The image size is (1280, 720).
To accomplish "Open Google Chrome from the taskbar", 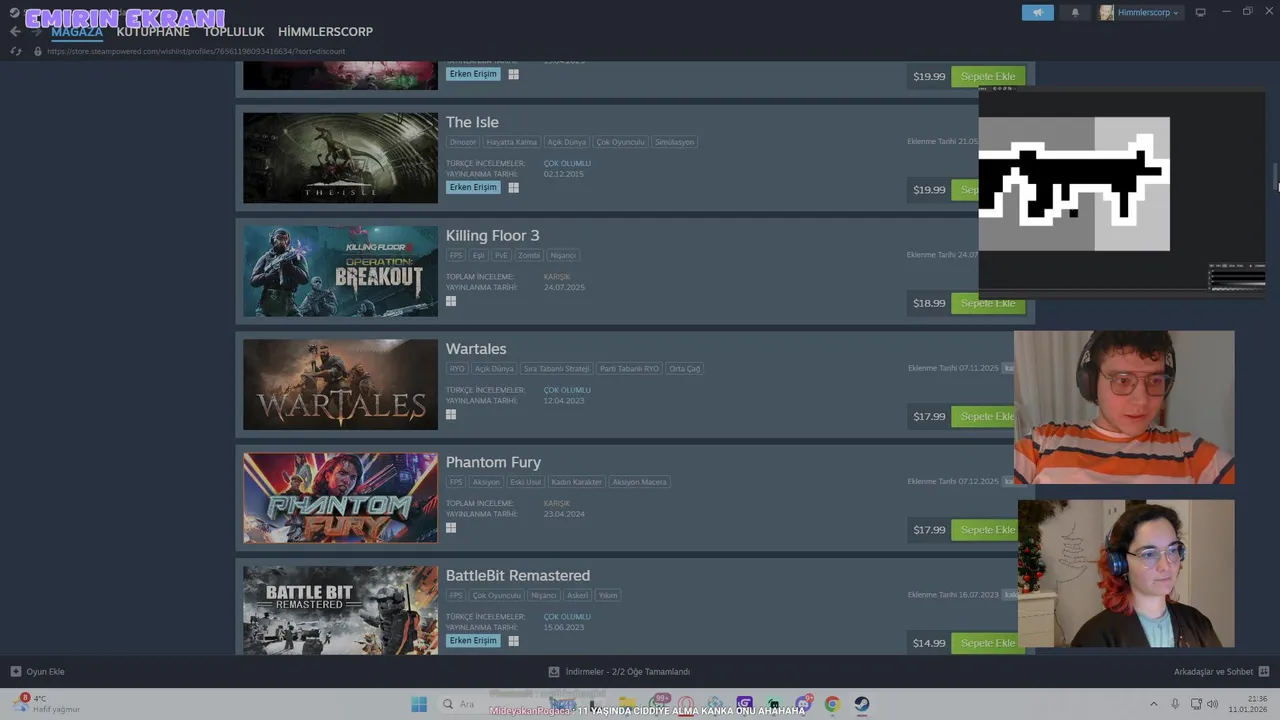I will tap(832, 704).
